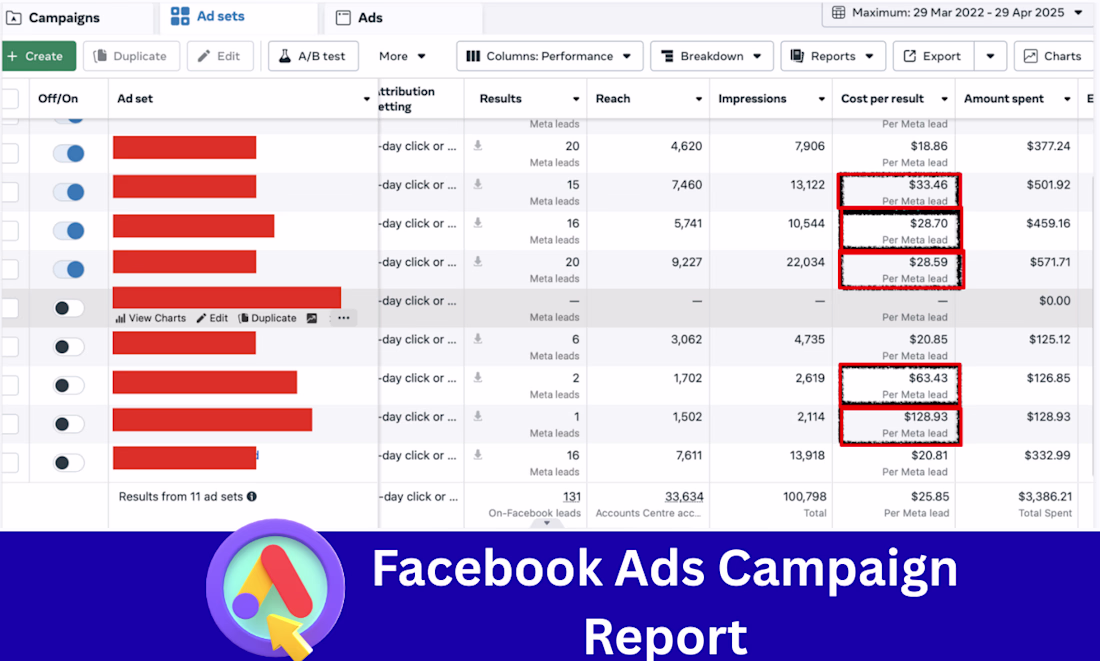Screen dimensions: 1100x661
Task: Open the Results column menu arrow
Action: [x=576, y=99]
